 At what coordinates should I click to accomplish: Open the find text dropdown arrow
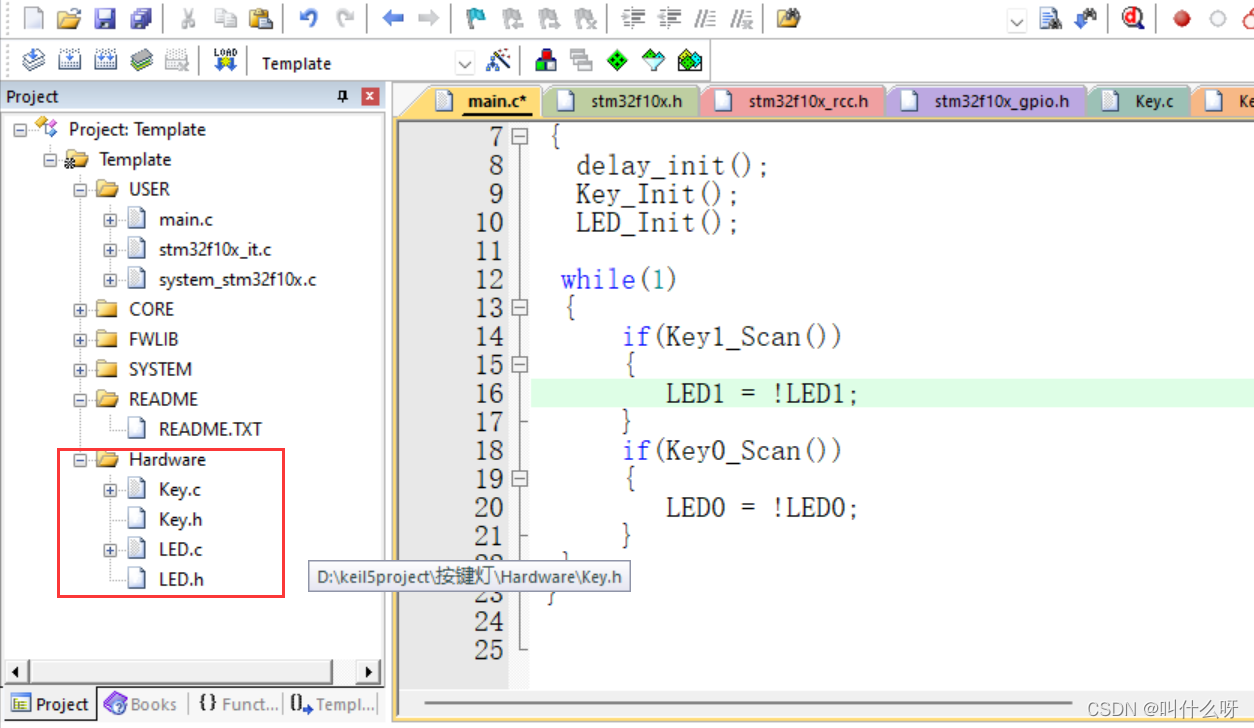1016,20
